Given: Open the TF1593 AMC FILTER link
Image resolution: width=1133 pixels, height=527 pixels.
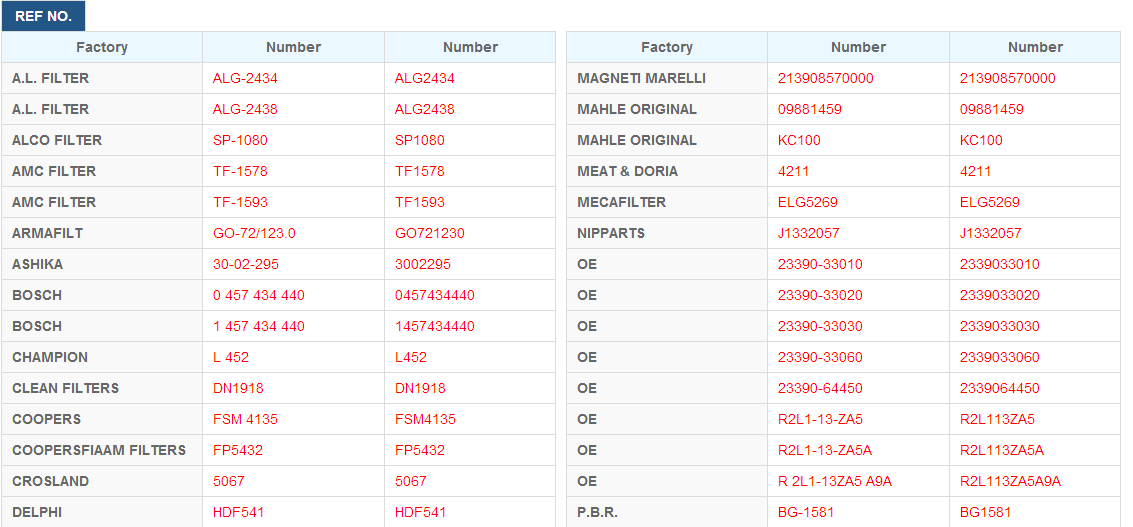Looking at the screenshot, I should click(x=419, y=202).
